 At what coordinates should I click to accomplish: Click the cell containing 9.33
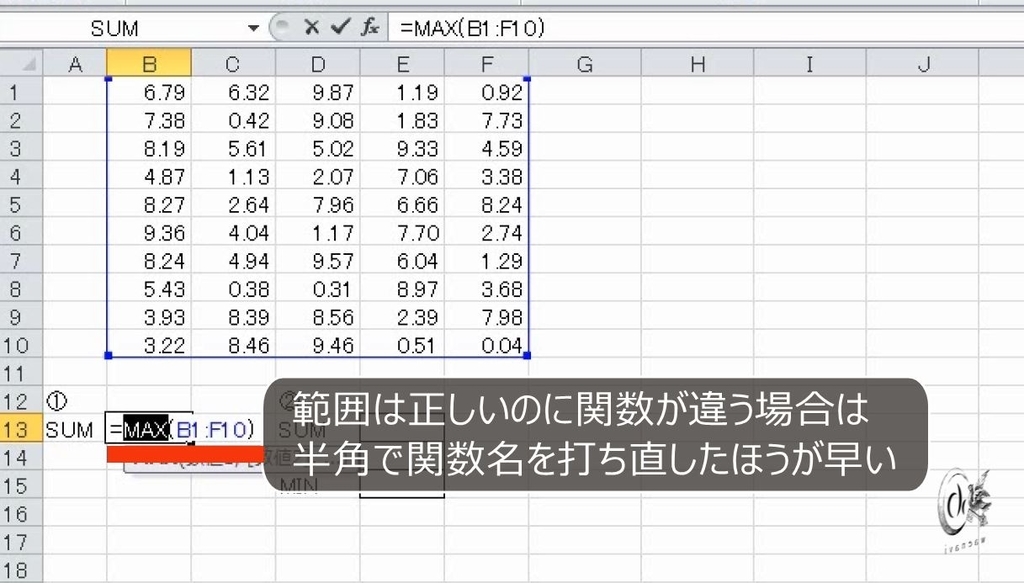(x=402, y=148)
